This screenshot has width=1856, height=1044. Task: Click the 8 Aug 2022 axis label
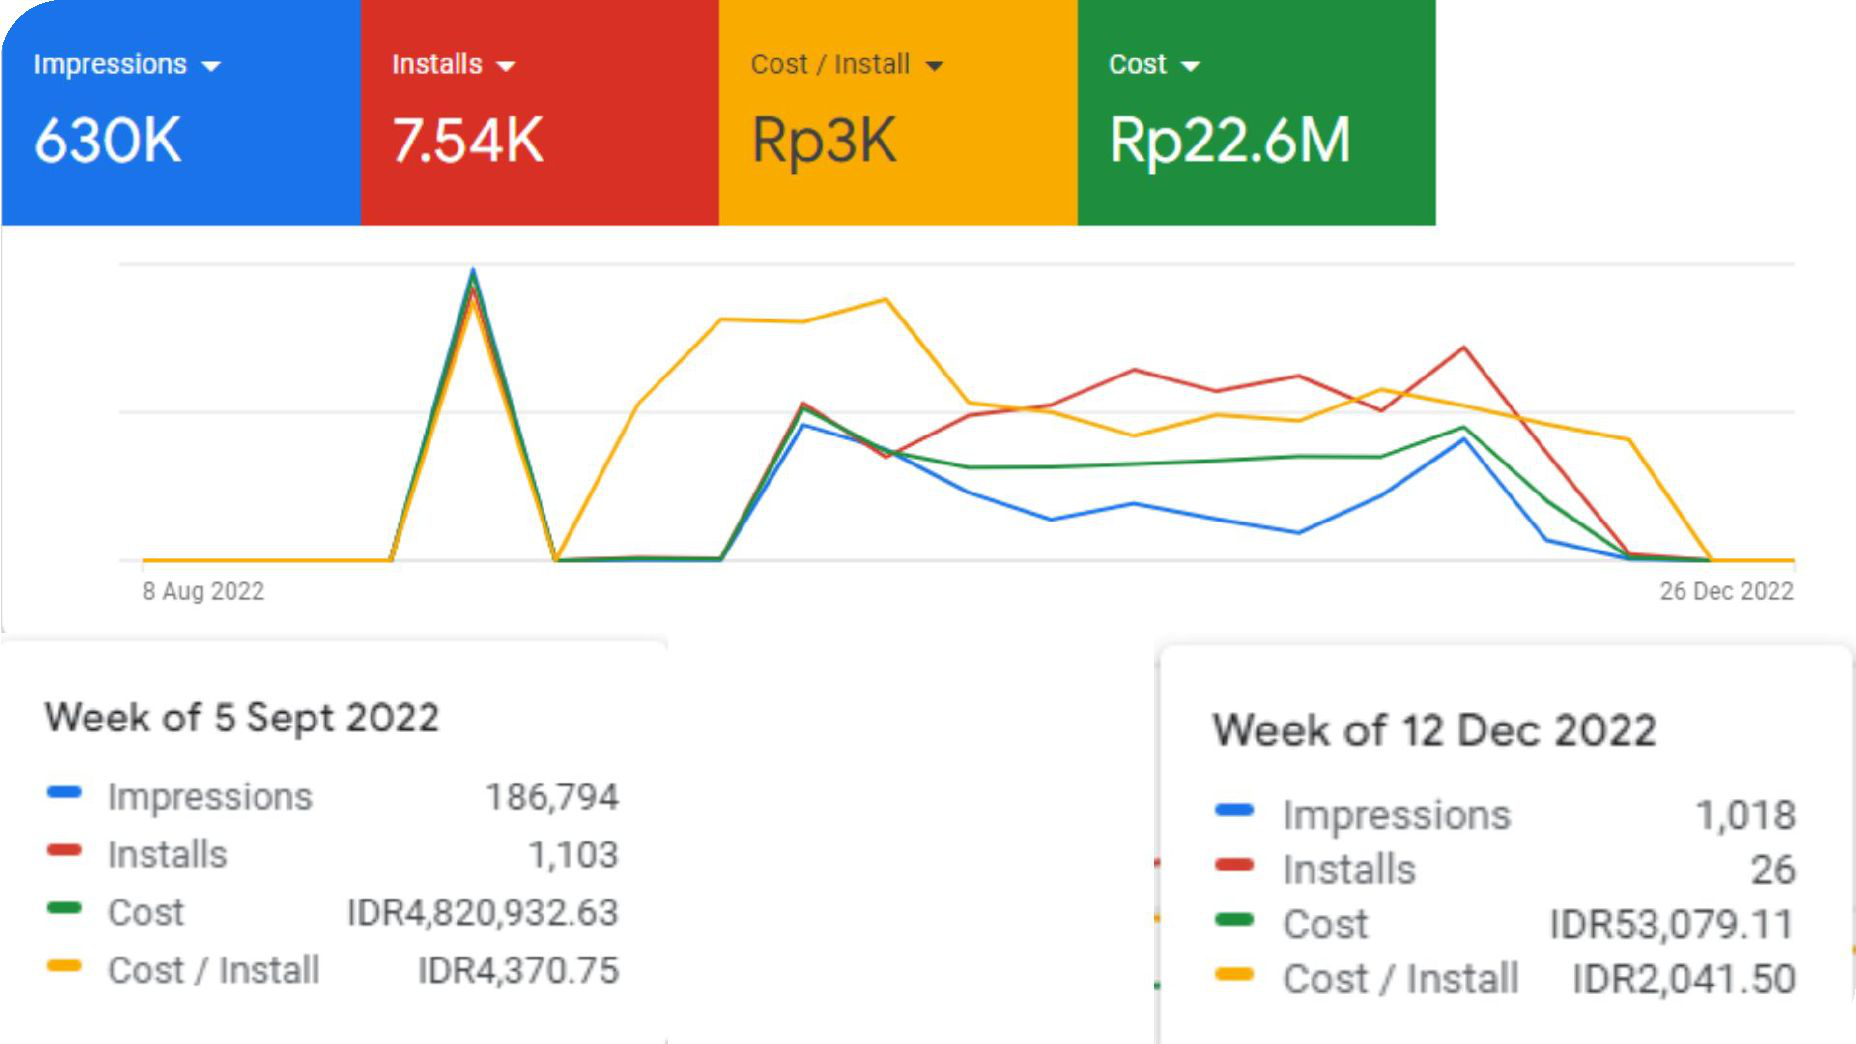click(203, 591)
